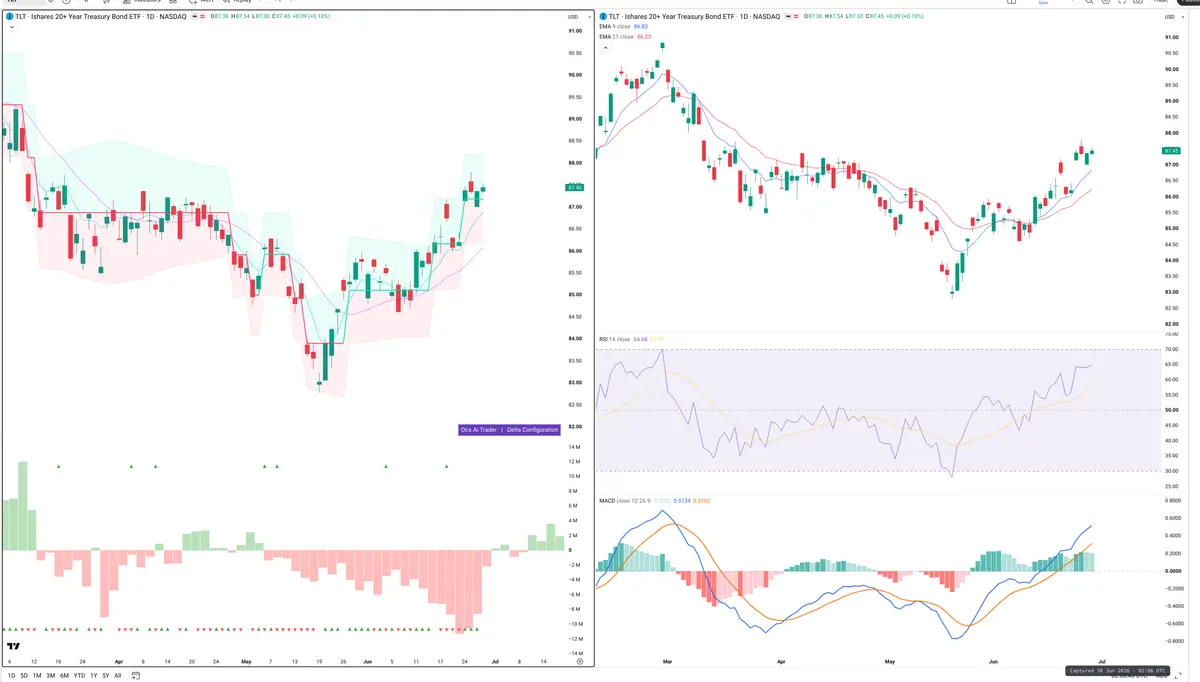Open left chart time axis settings icon
Screen dimensions: 1200x682
(x=580, y=661)
